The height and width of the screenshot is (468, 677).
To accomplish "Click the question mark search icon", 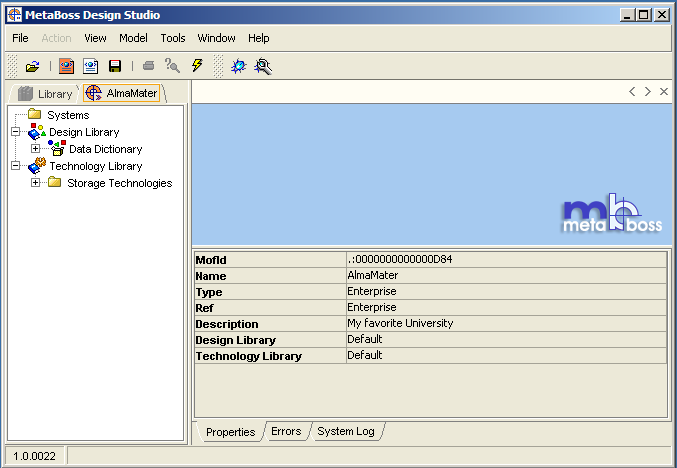I will pyautogui.click(x=172, y=66).
